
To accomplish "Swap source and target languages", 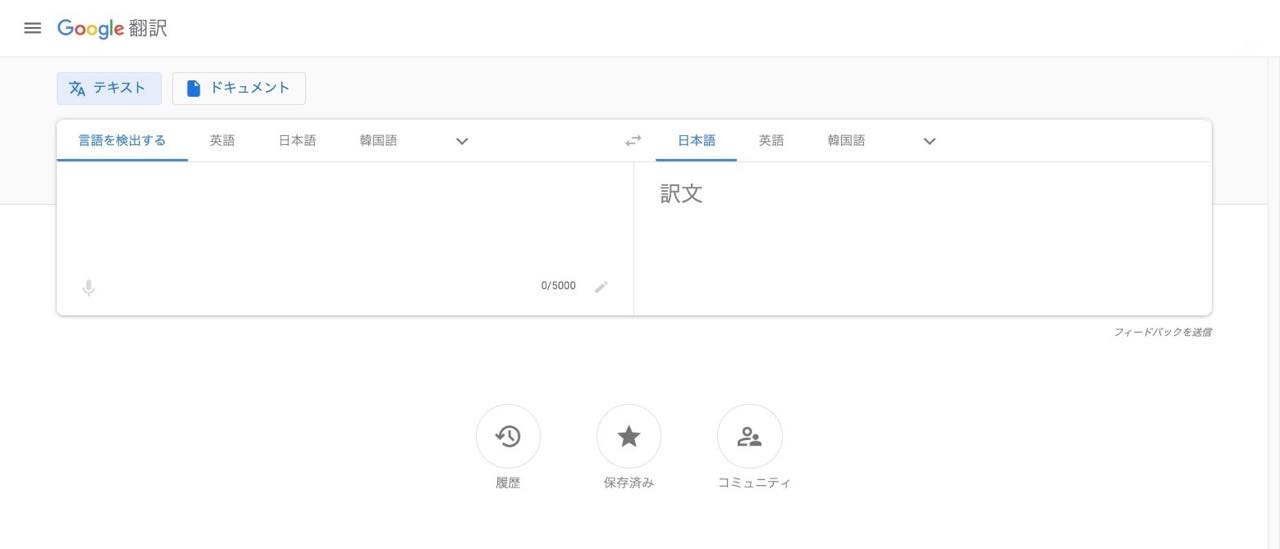I will click(633, 141).
